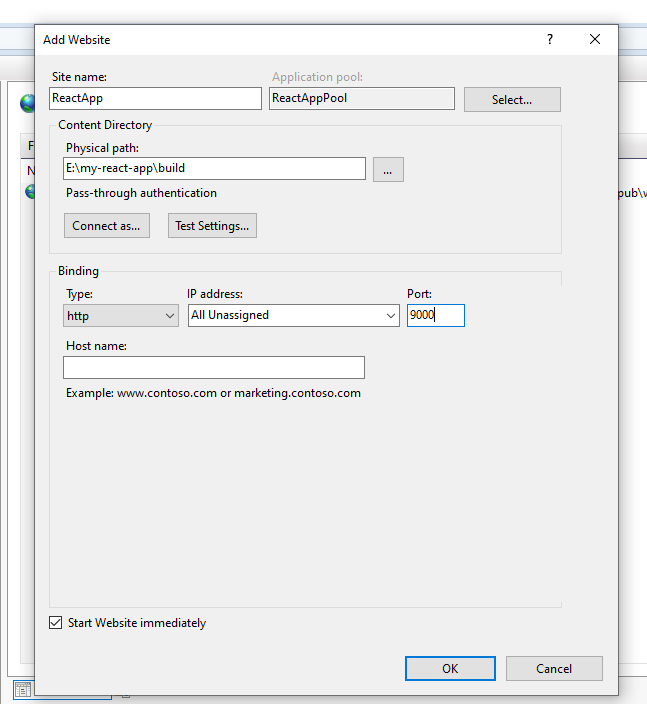Click the small globe site icon in the list

(x=30, y=191)
